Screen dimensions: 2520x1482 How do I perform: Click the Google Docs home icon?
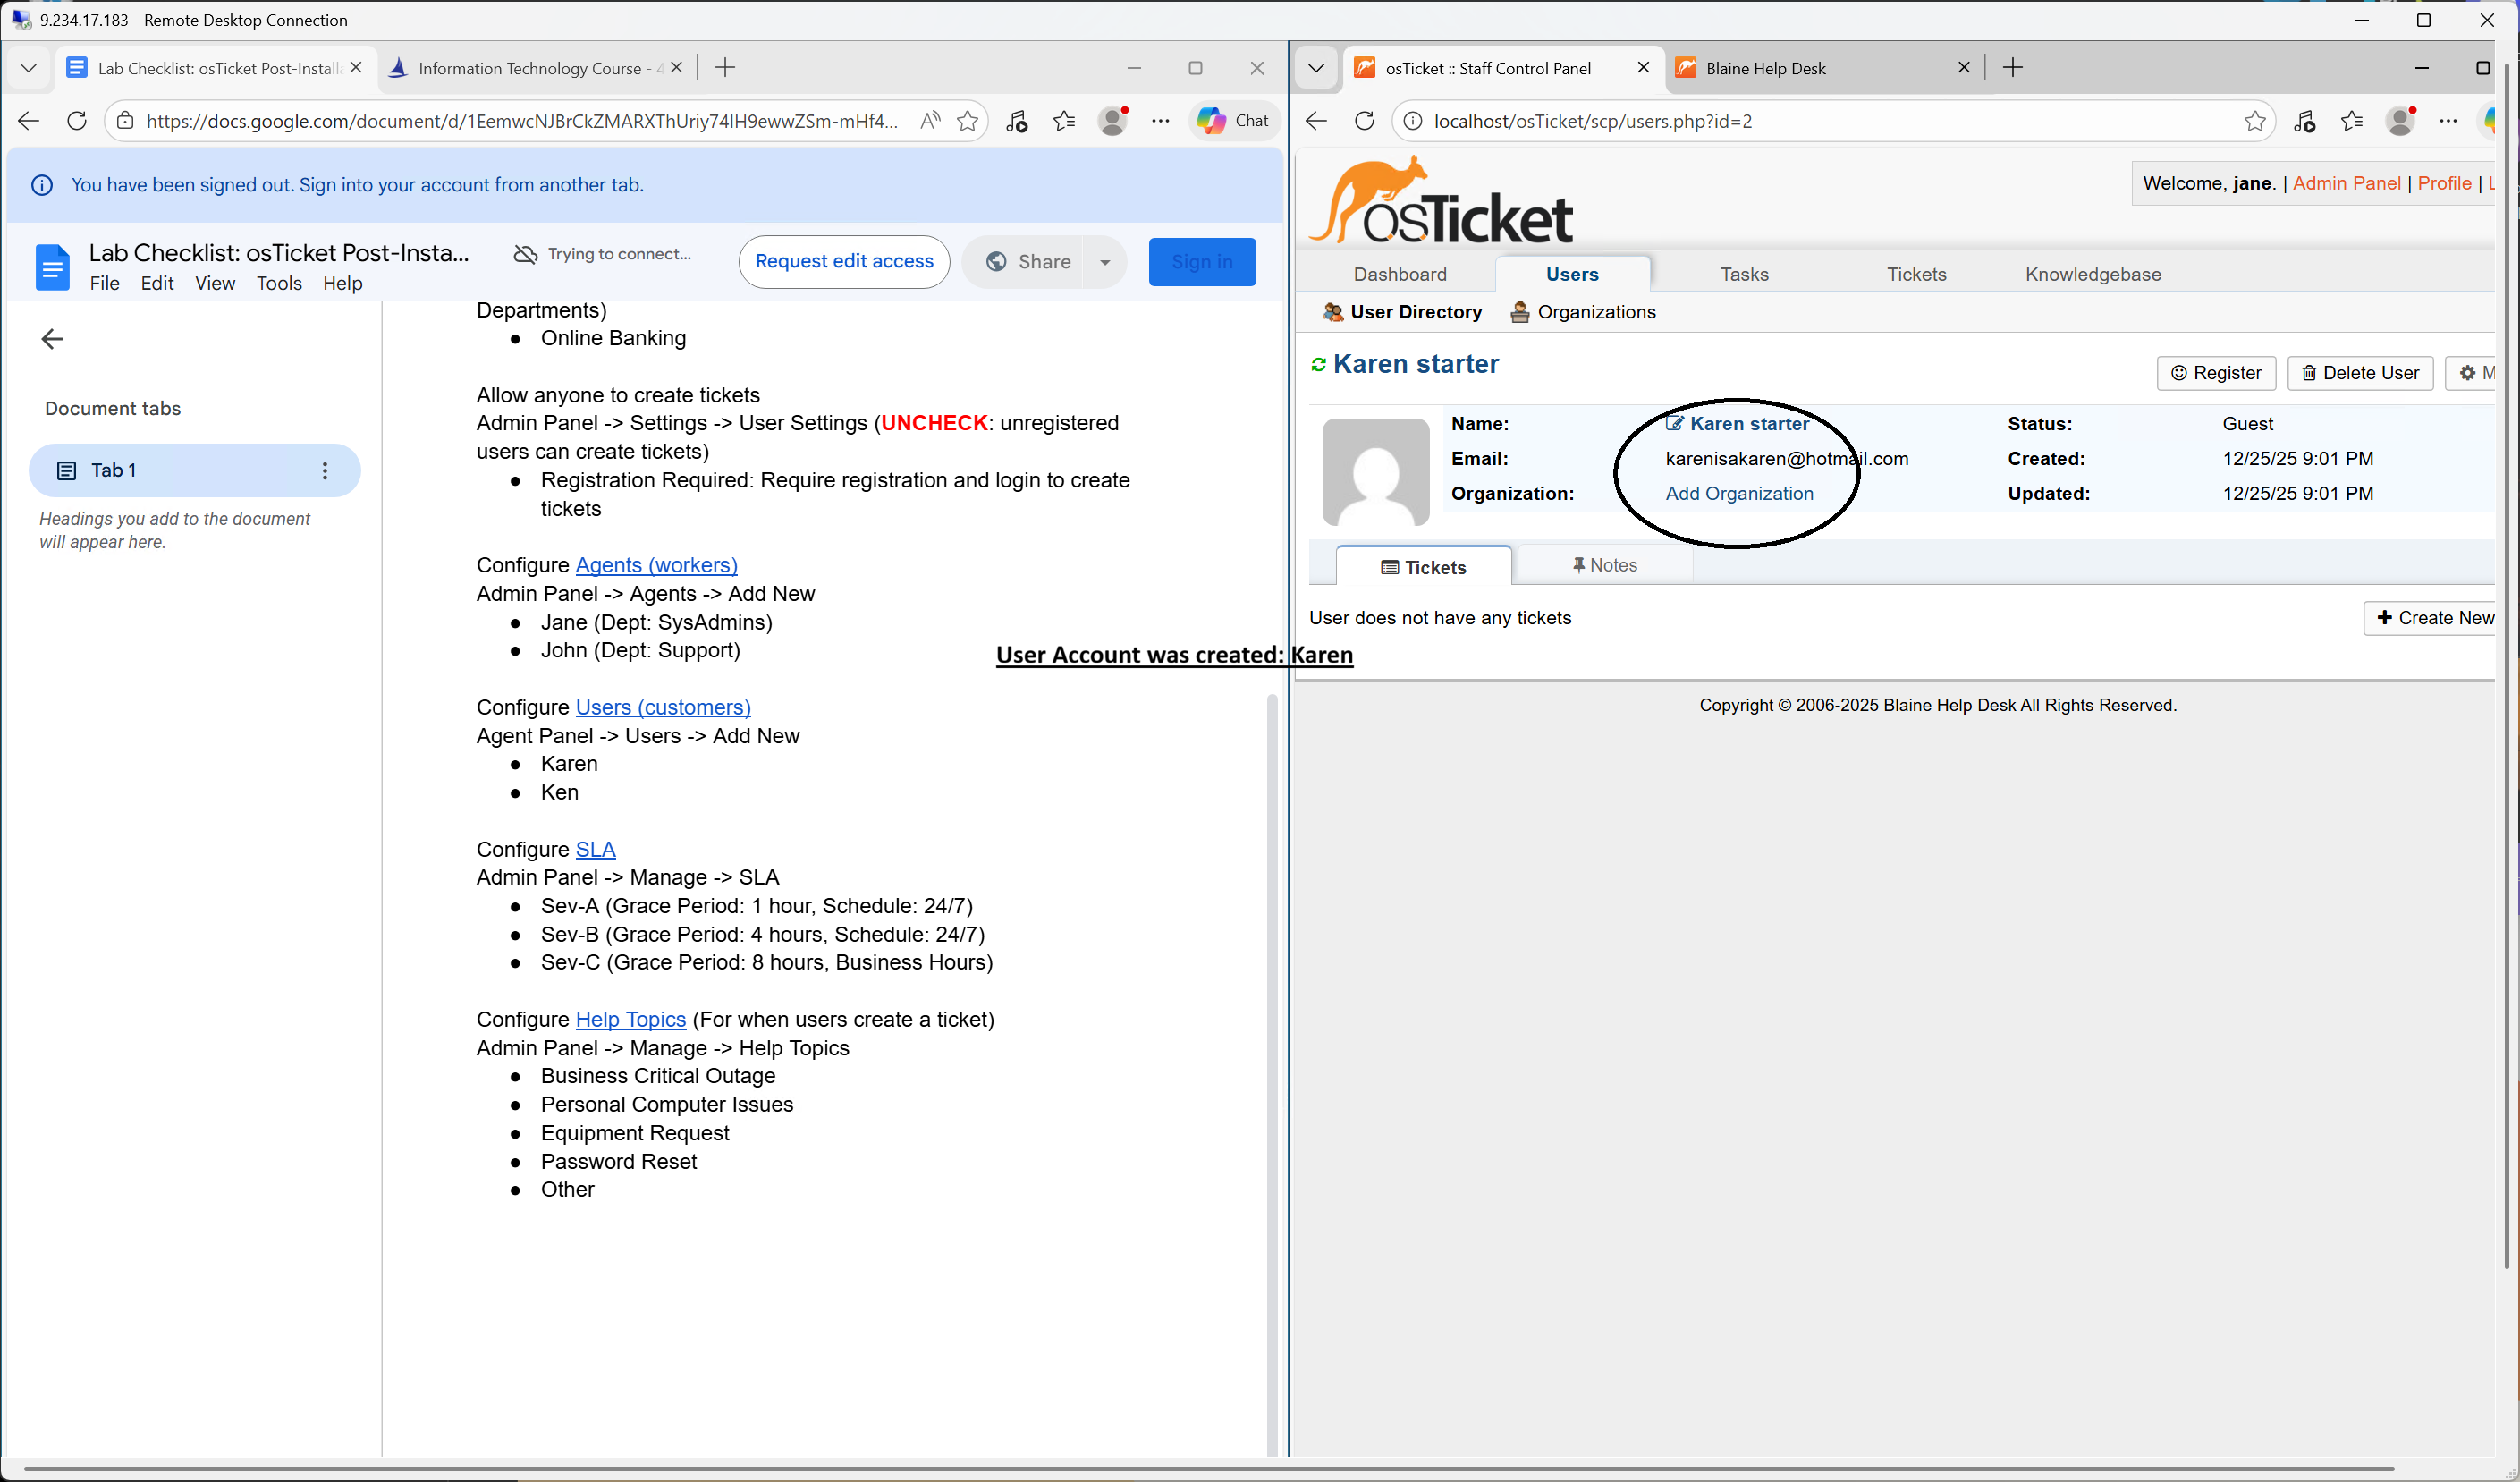pos(52,267)
